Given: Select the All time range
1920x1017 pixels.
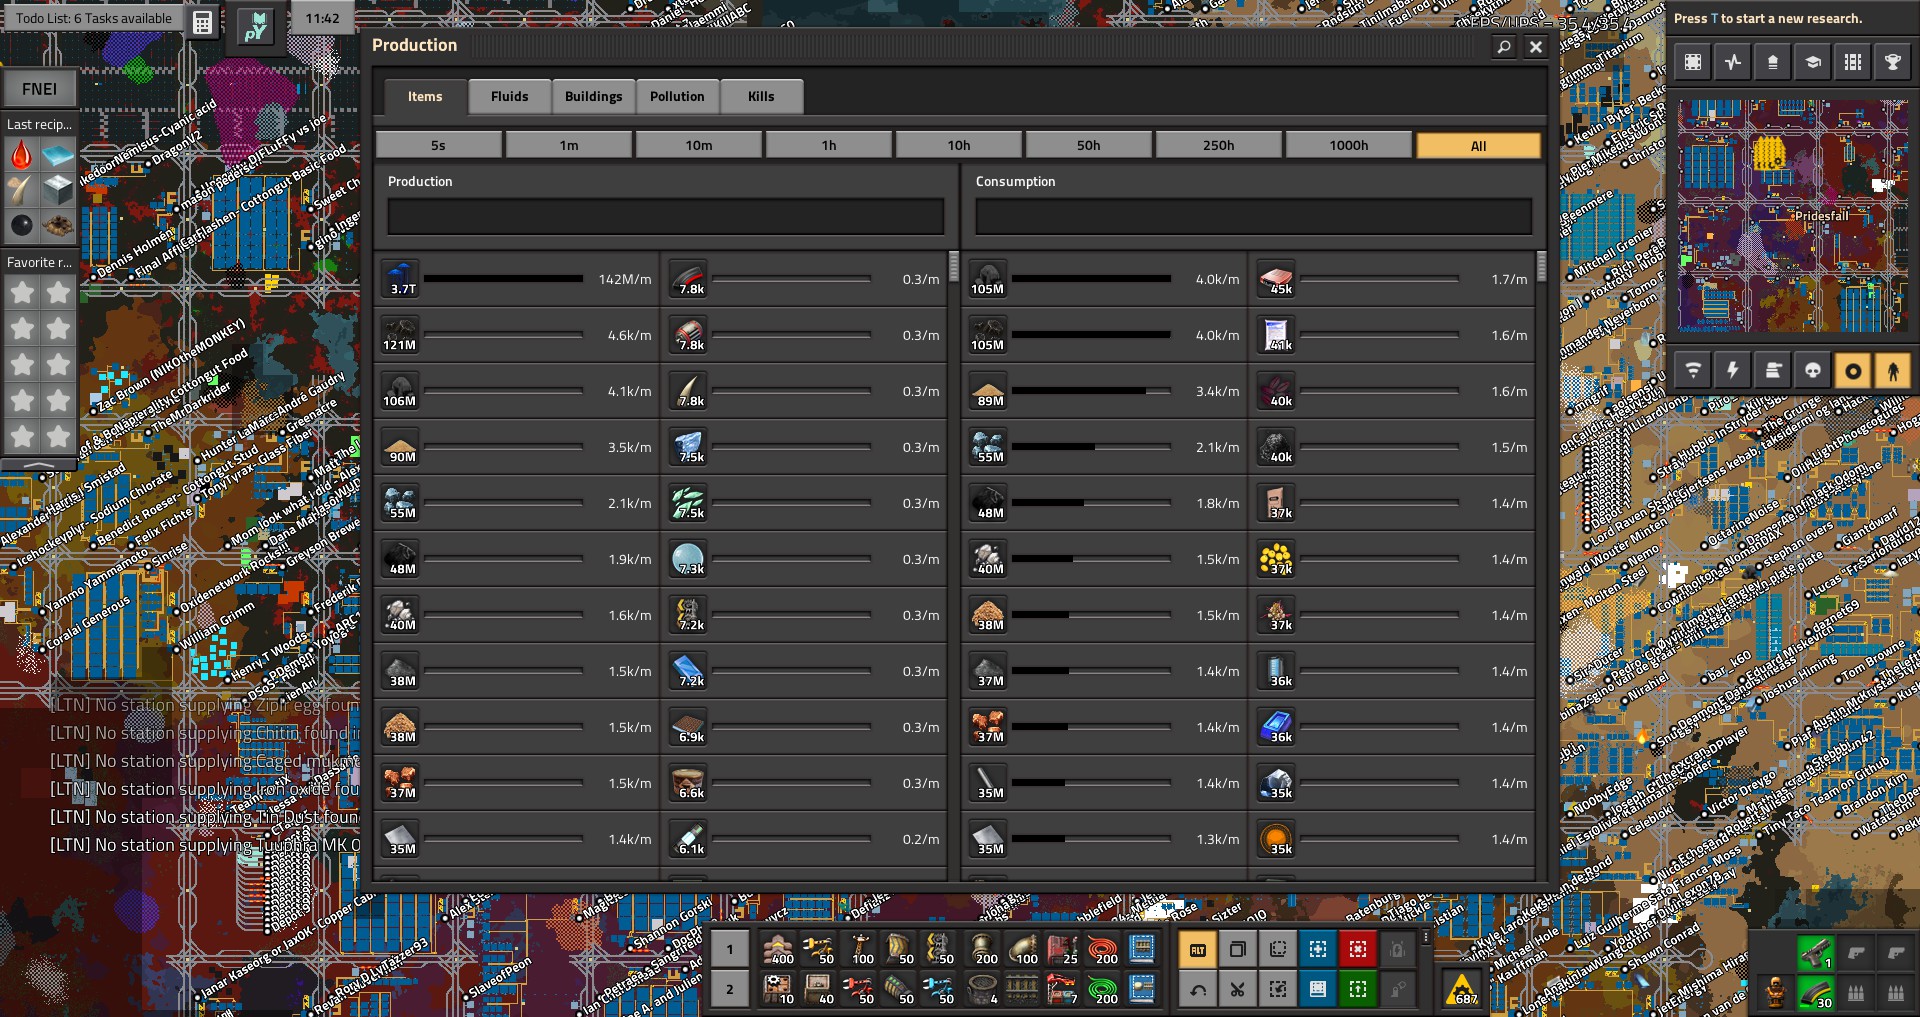Looking at the screenshot, I should (x=1479, y=145).
